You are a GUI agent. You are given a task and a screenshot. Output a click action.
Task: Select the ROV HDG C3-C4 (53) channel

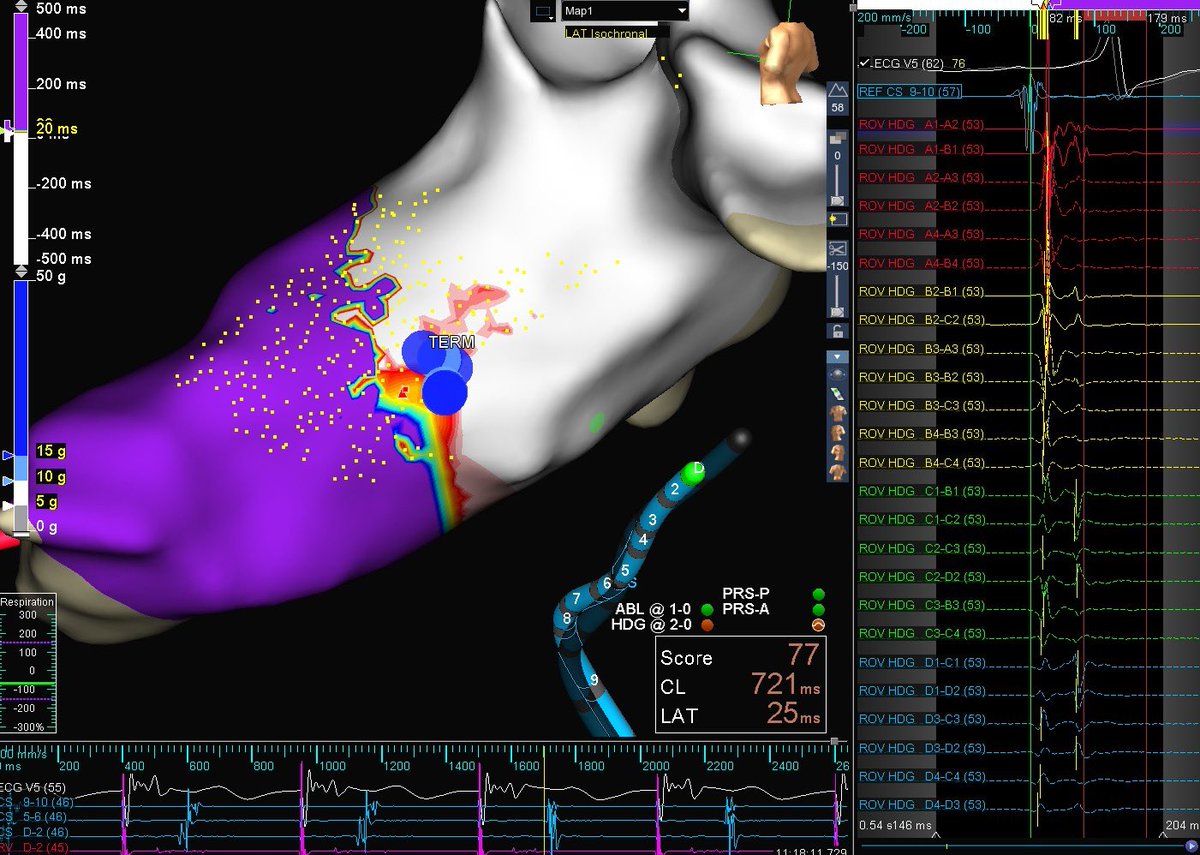pyautogui.click(x=920, y=633)
